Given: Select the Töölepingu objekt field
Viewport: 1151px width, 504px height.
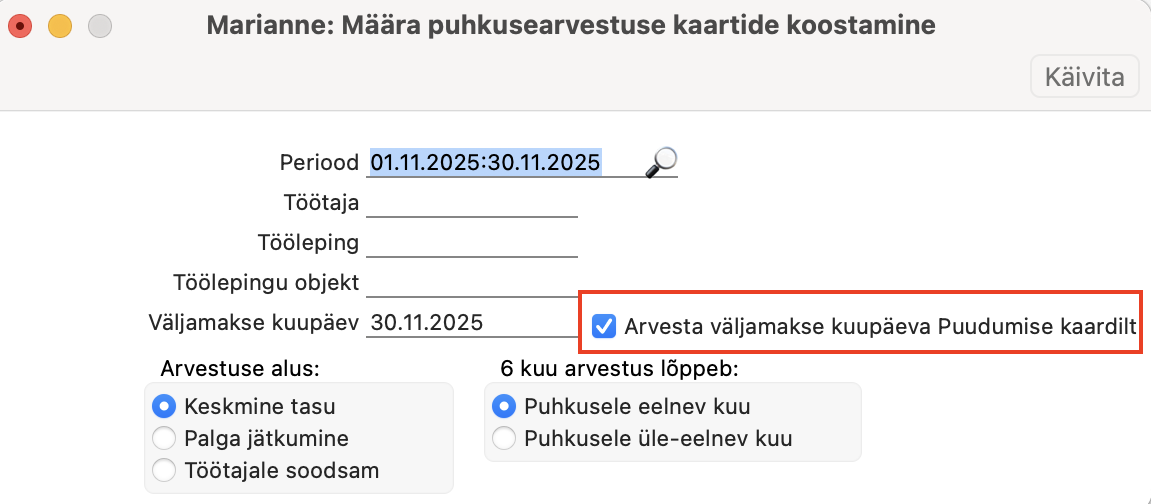Looking at the screenshot, I should point(472,283).
